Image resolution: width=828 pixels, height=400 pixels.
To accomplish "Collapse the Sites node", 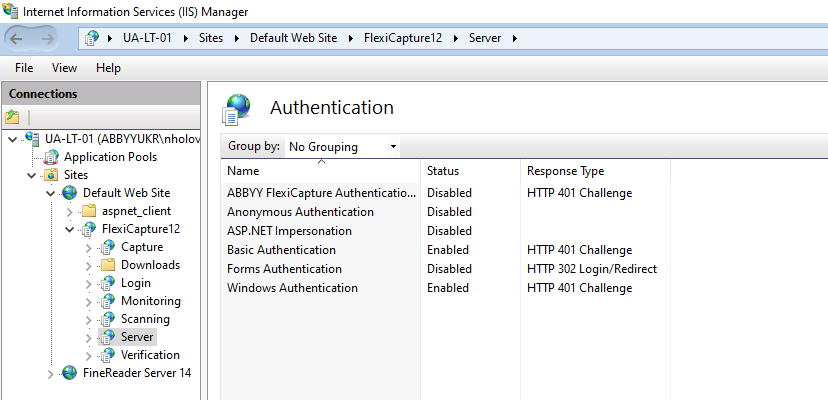I will click(x=32, y=175).
